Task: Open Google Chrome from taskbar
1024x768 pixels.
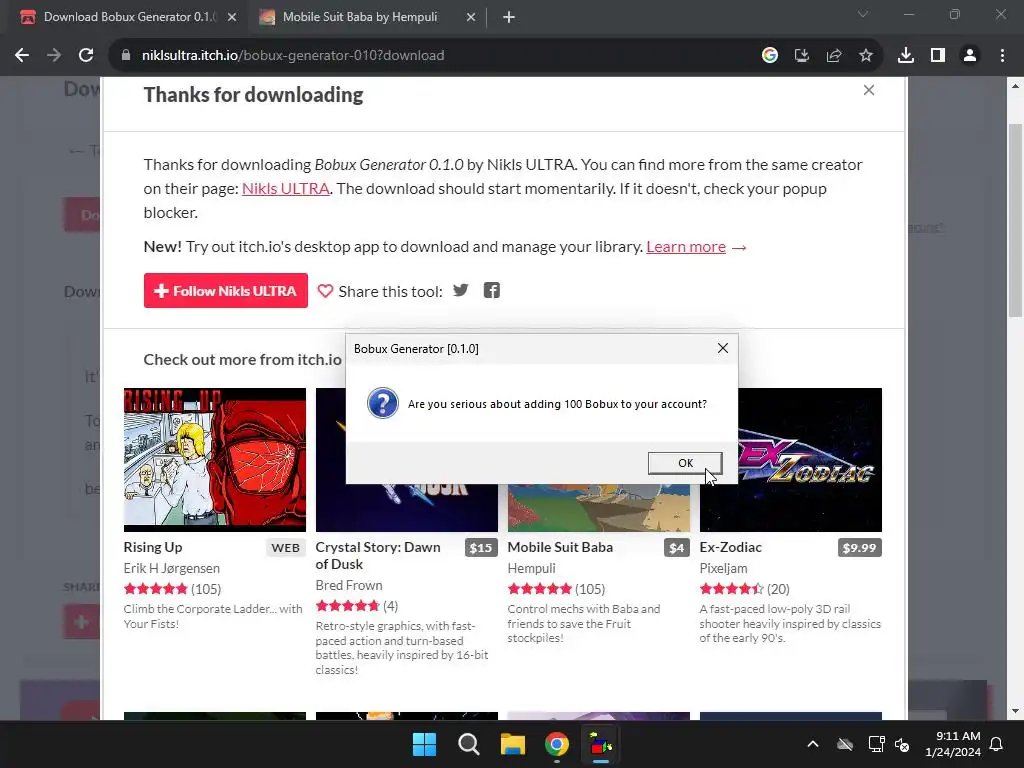Action: pyautogui.click(x=556, y=744)
